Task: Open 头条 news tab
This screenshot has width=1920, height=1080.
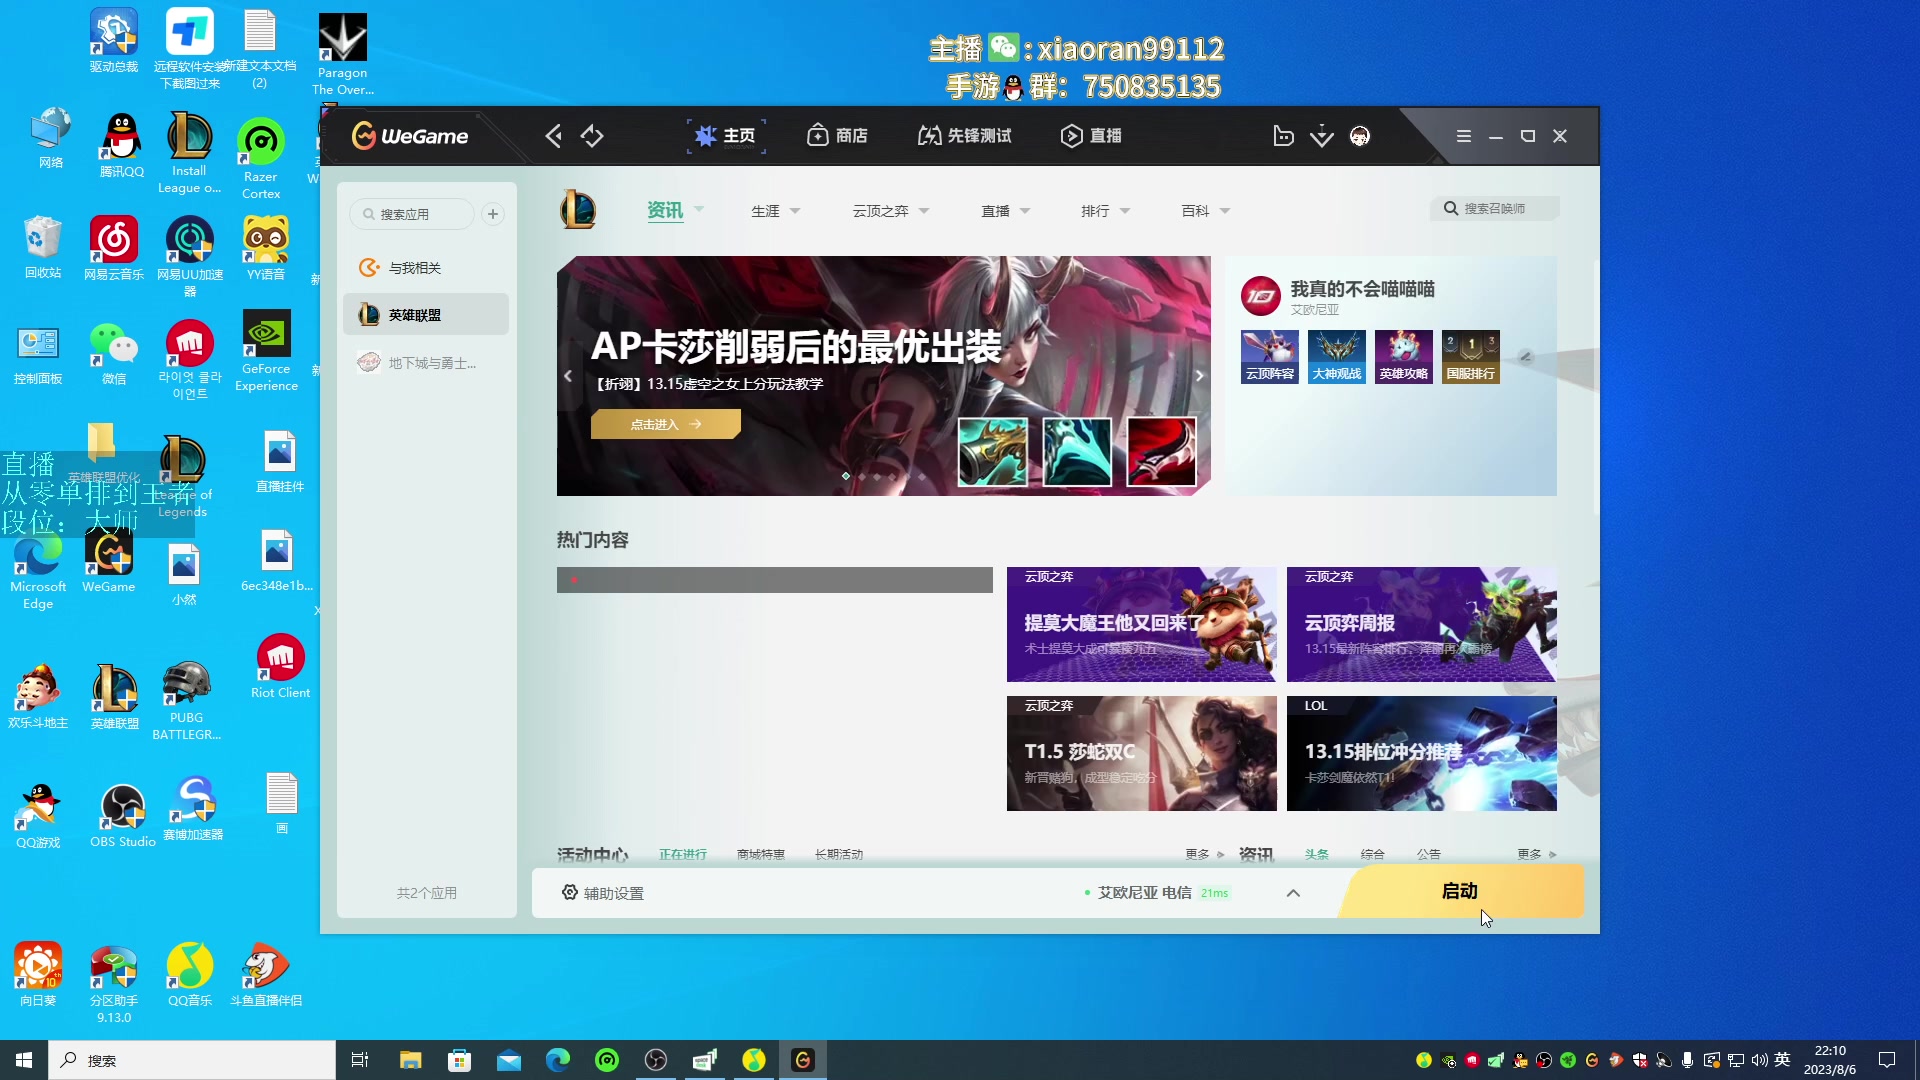Action: pos(1317,854)
